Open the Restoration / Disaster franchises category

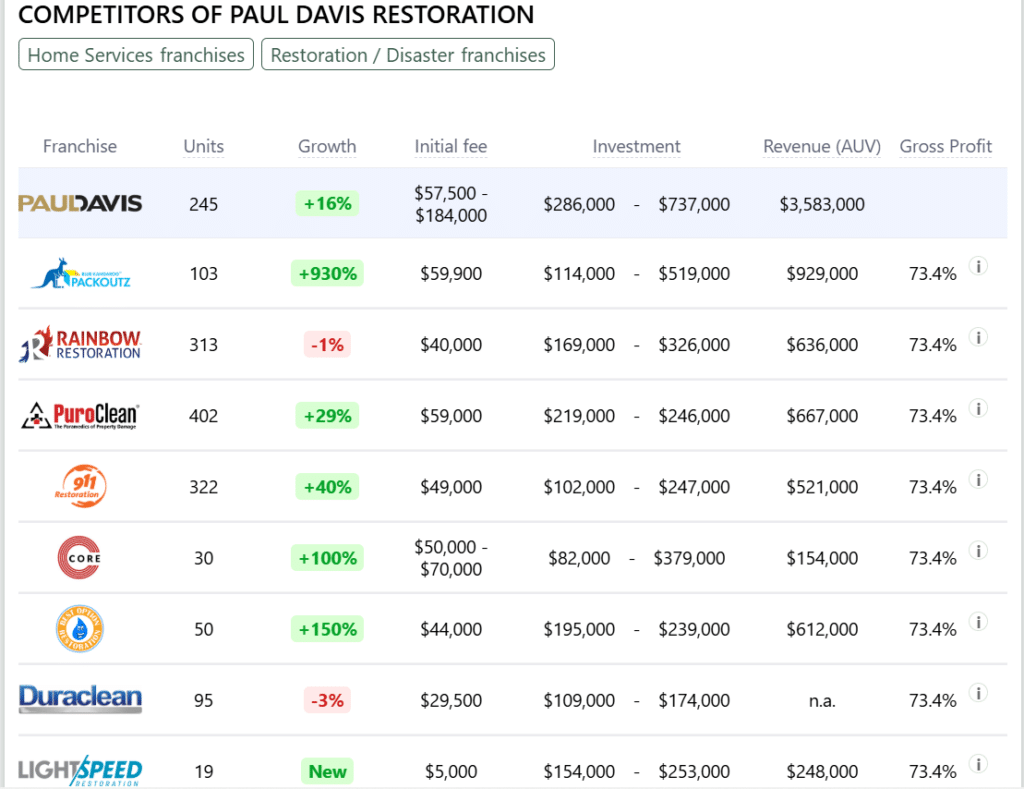[408, 54]
